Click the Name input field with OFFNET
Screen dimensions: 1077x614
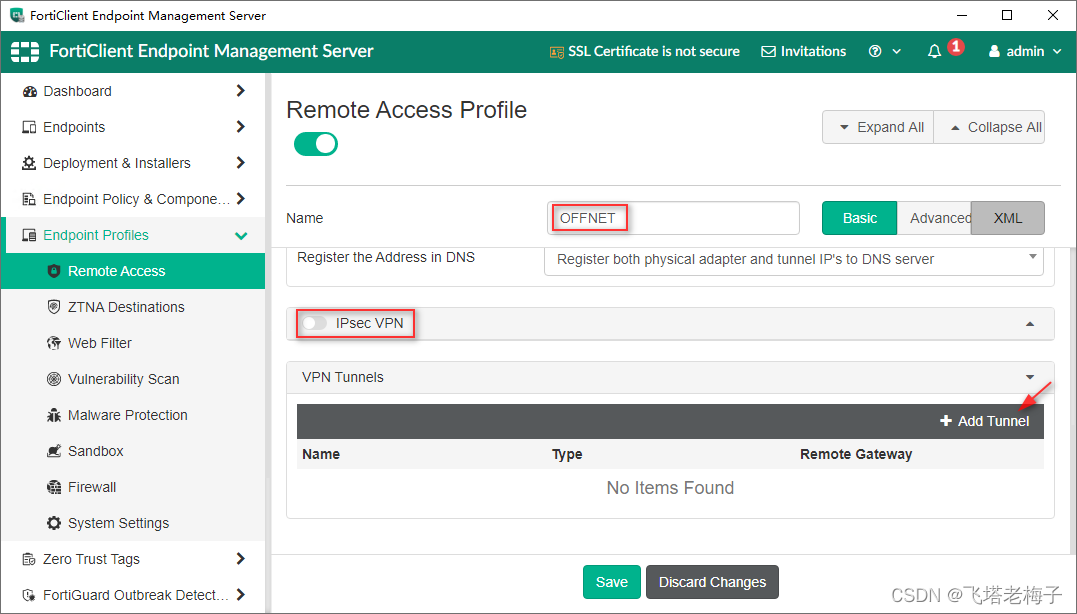coord(673,218)
